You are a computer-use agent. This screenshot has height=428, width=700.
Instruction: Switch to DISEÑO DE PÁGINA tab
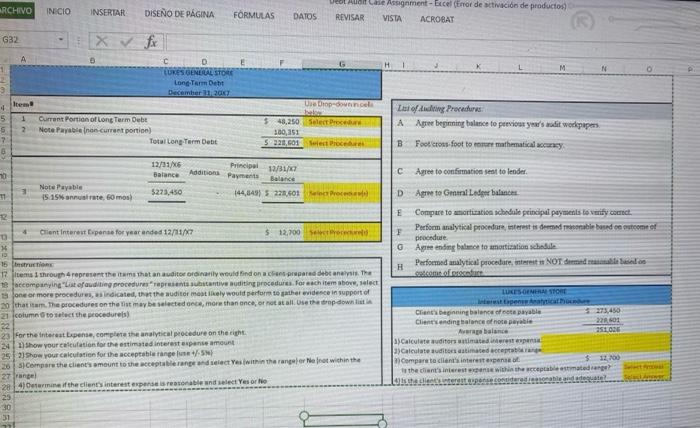179,14
